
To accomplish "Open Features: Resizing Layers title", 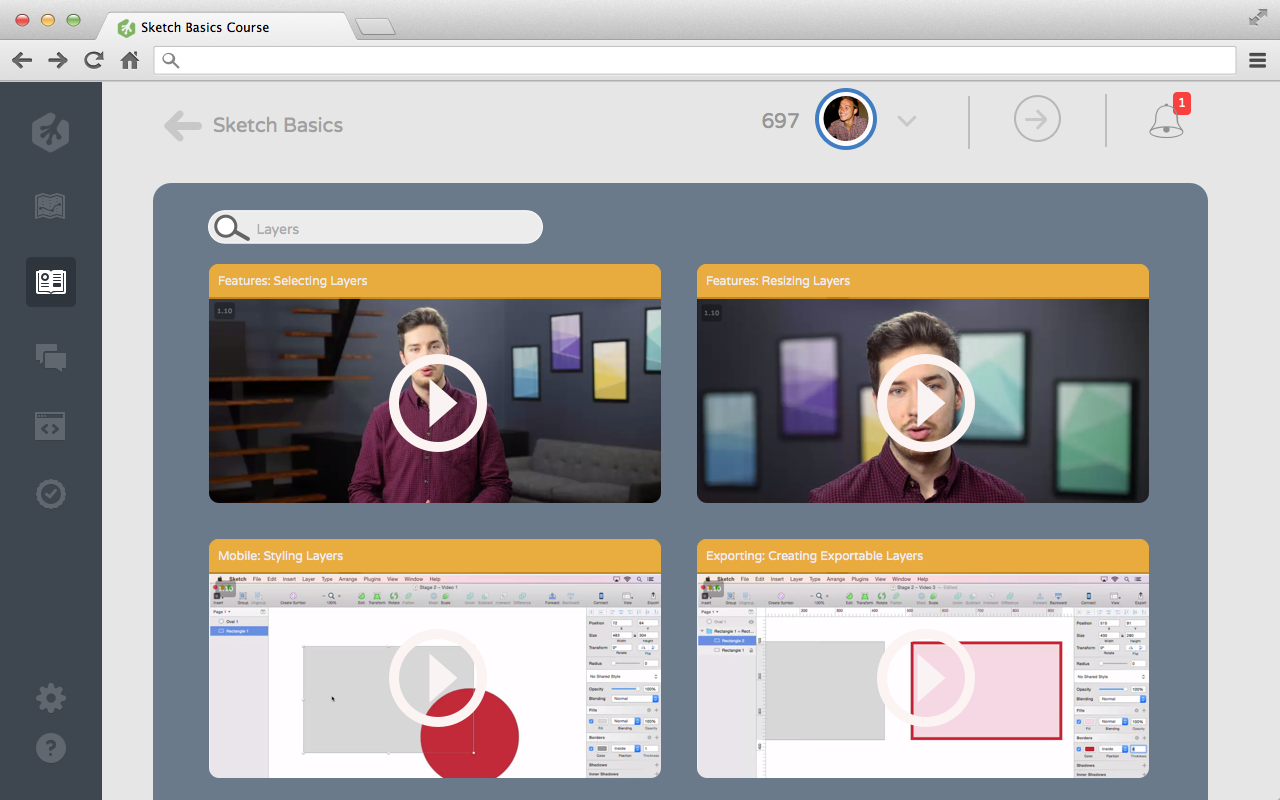I will click(778, 281).
